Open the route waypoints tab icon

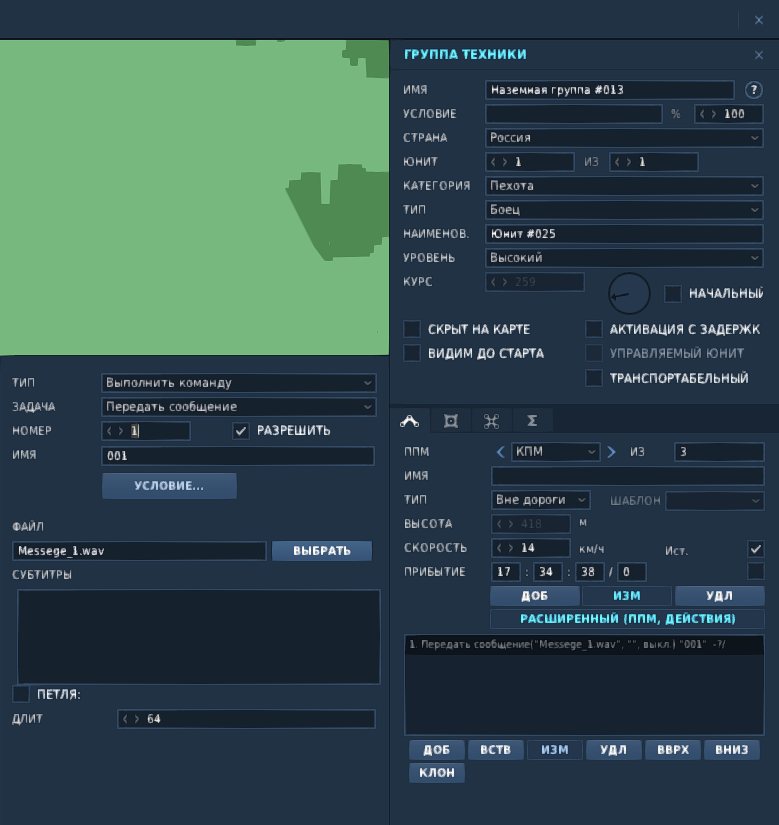tap(410, 421)
